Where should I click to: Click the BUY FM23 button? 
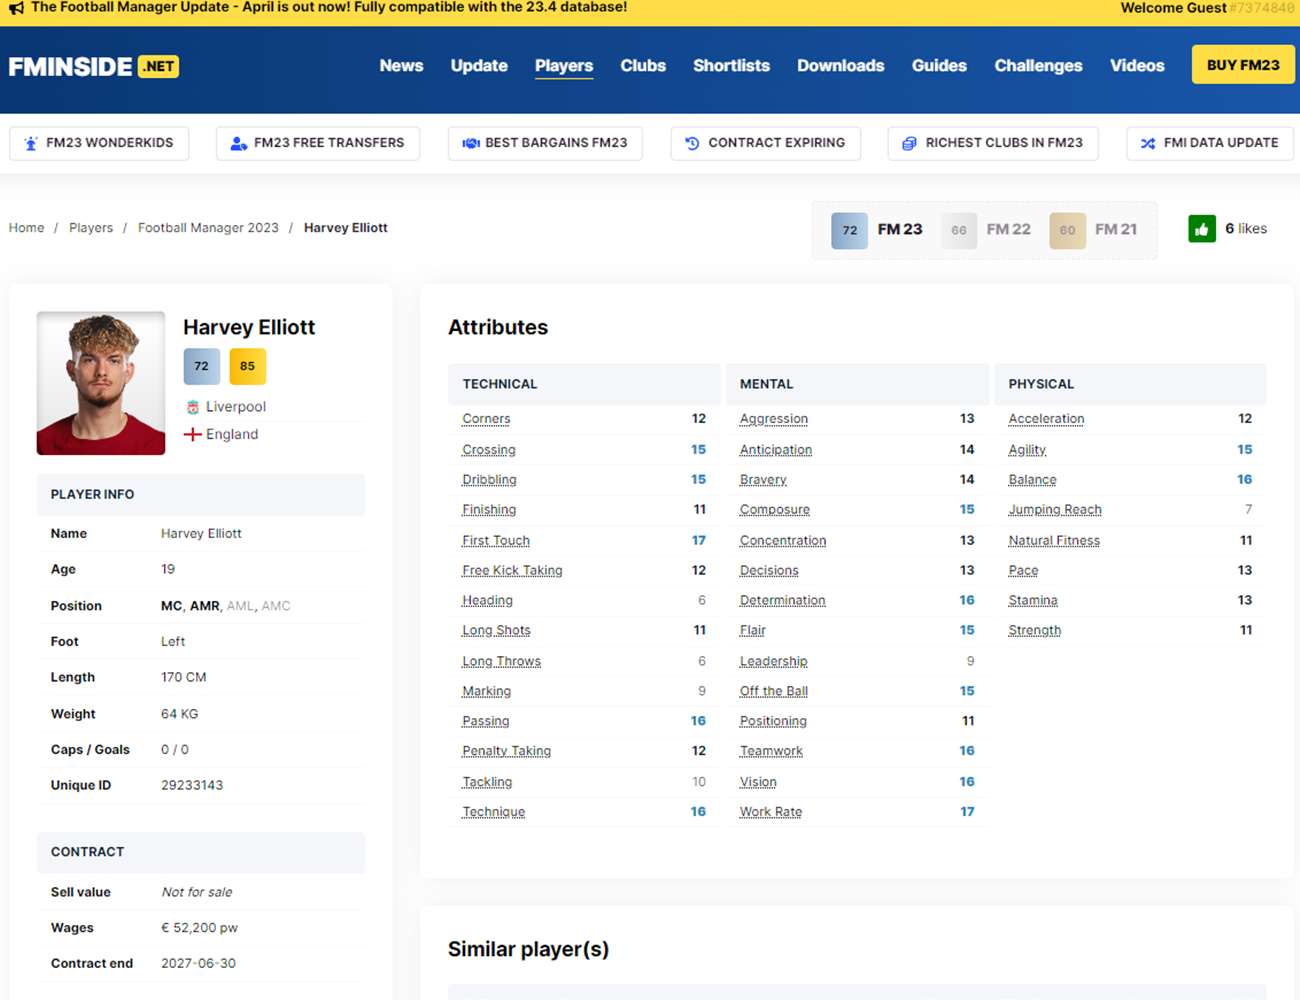1243,65
